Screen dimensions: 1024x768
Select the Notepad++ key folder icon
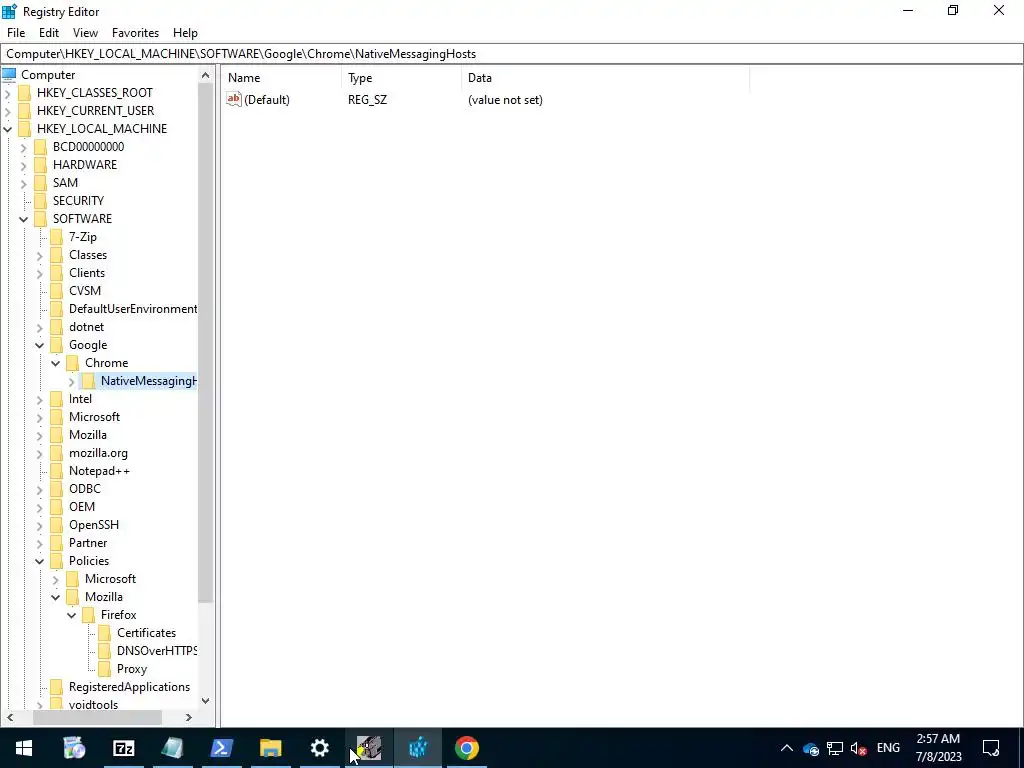tap(57, 471)
